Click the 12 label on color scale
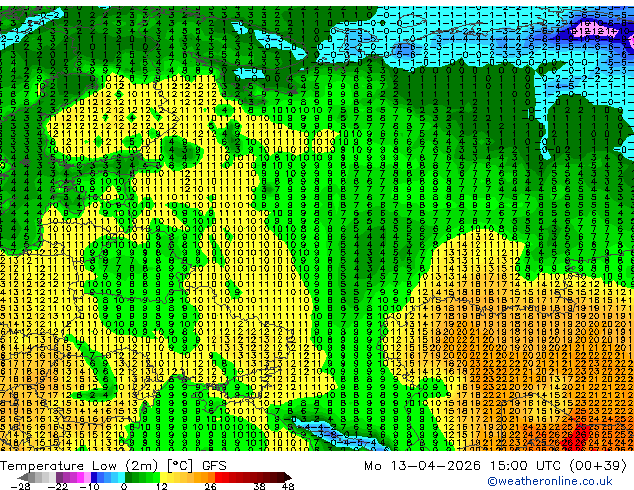634x490 pixels. (x=162, y=486)
